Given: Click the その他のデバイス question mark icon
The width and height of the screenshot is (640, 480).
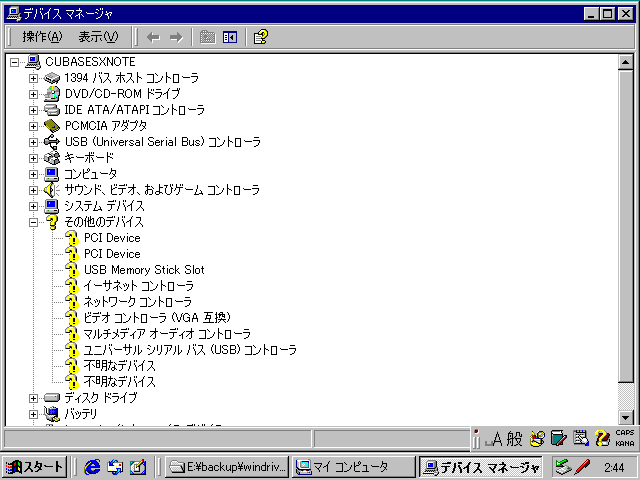Looking at the screenshot, I should 52,222.
